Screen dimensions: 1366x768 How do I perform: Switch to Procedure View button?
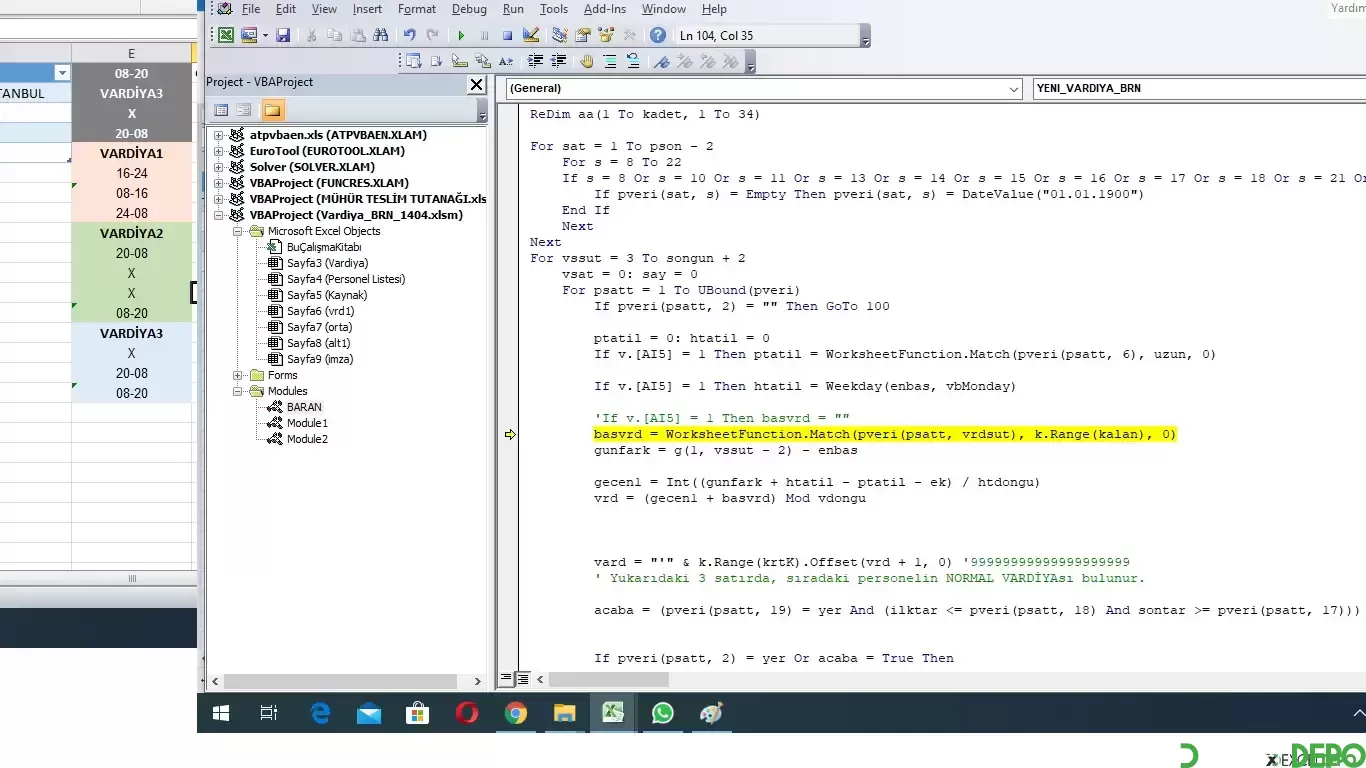click(506, 679)
